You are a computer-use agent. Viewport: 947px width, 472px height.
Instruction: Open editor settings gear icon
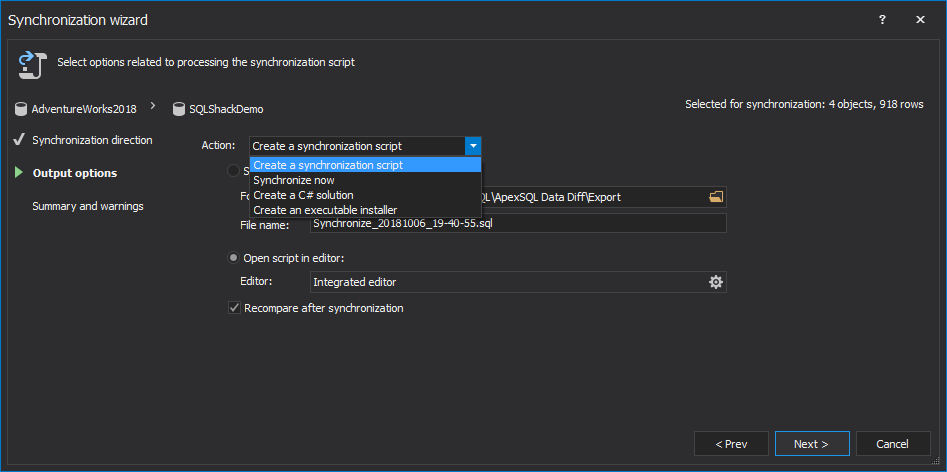click(715, 283)
